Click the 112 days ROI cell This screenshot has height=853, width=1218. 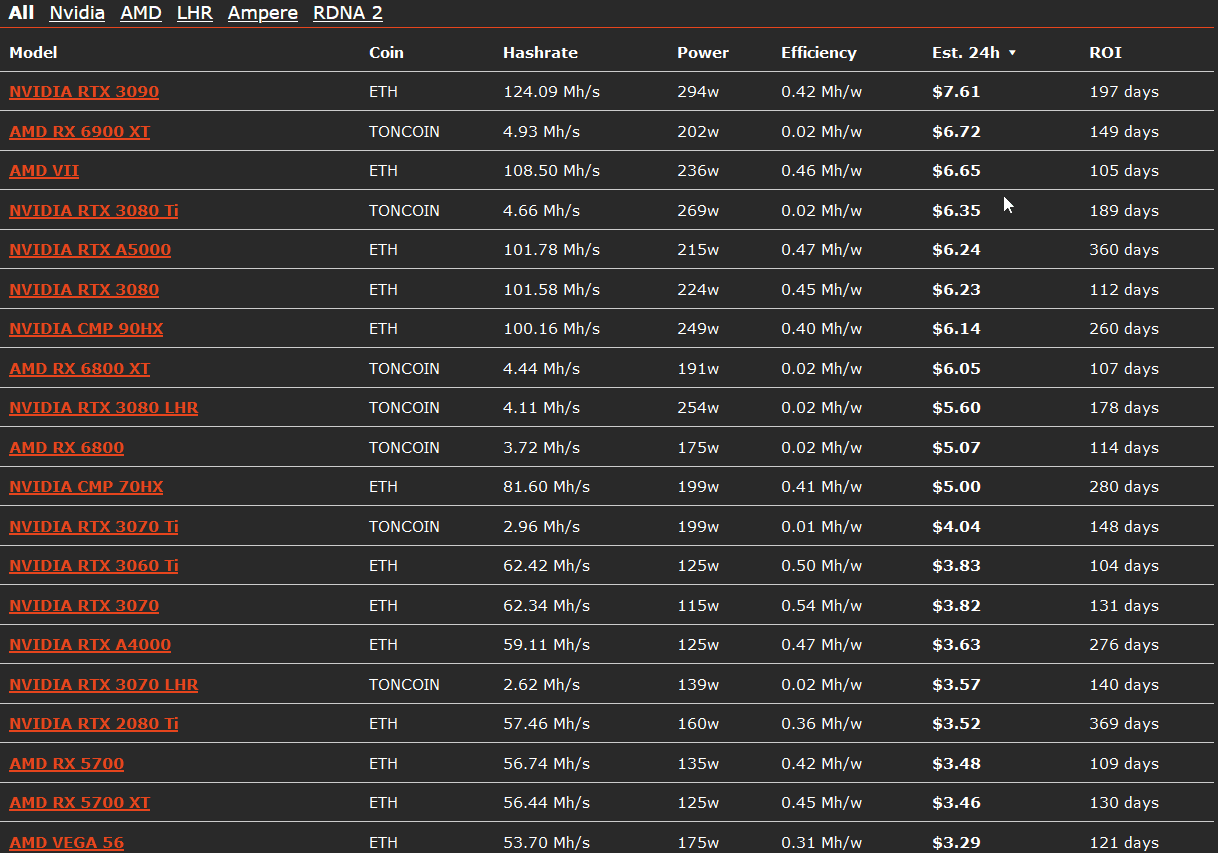click(1124, 289)
